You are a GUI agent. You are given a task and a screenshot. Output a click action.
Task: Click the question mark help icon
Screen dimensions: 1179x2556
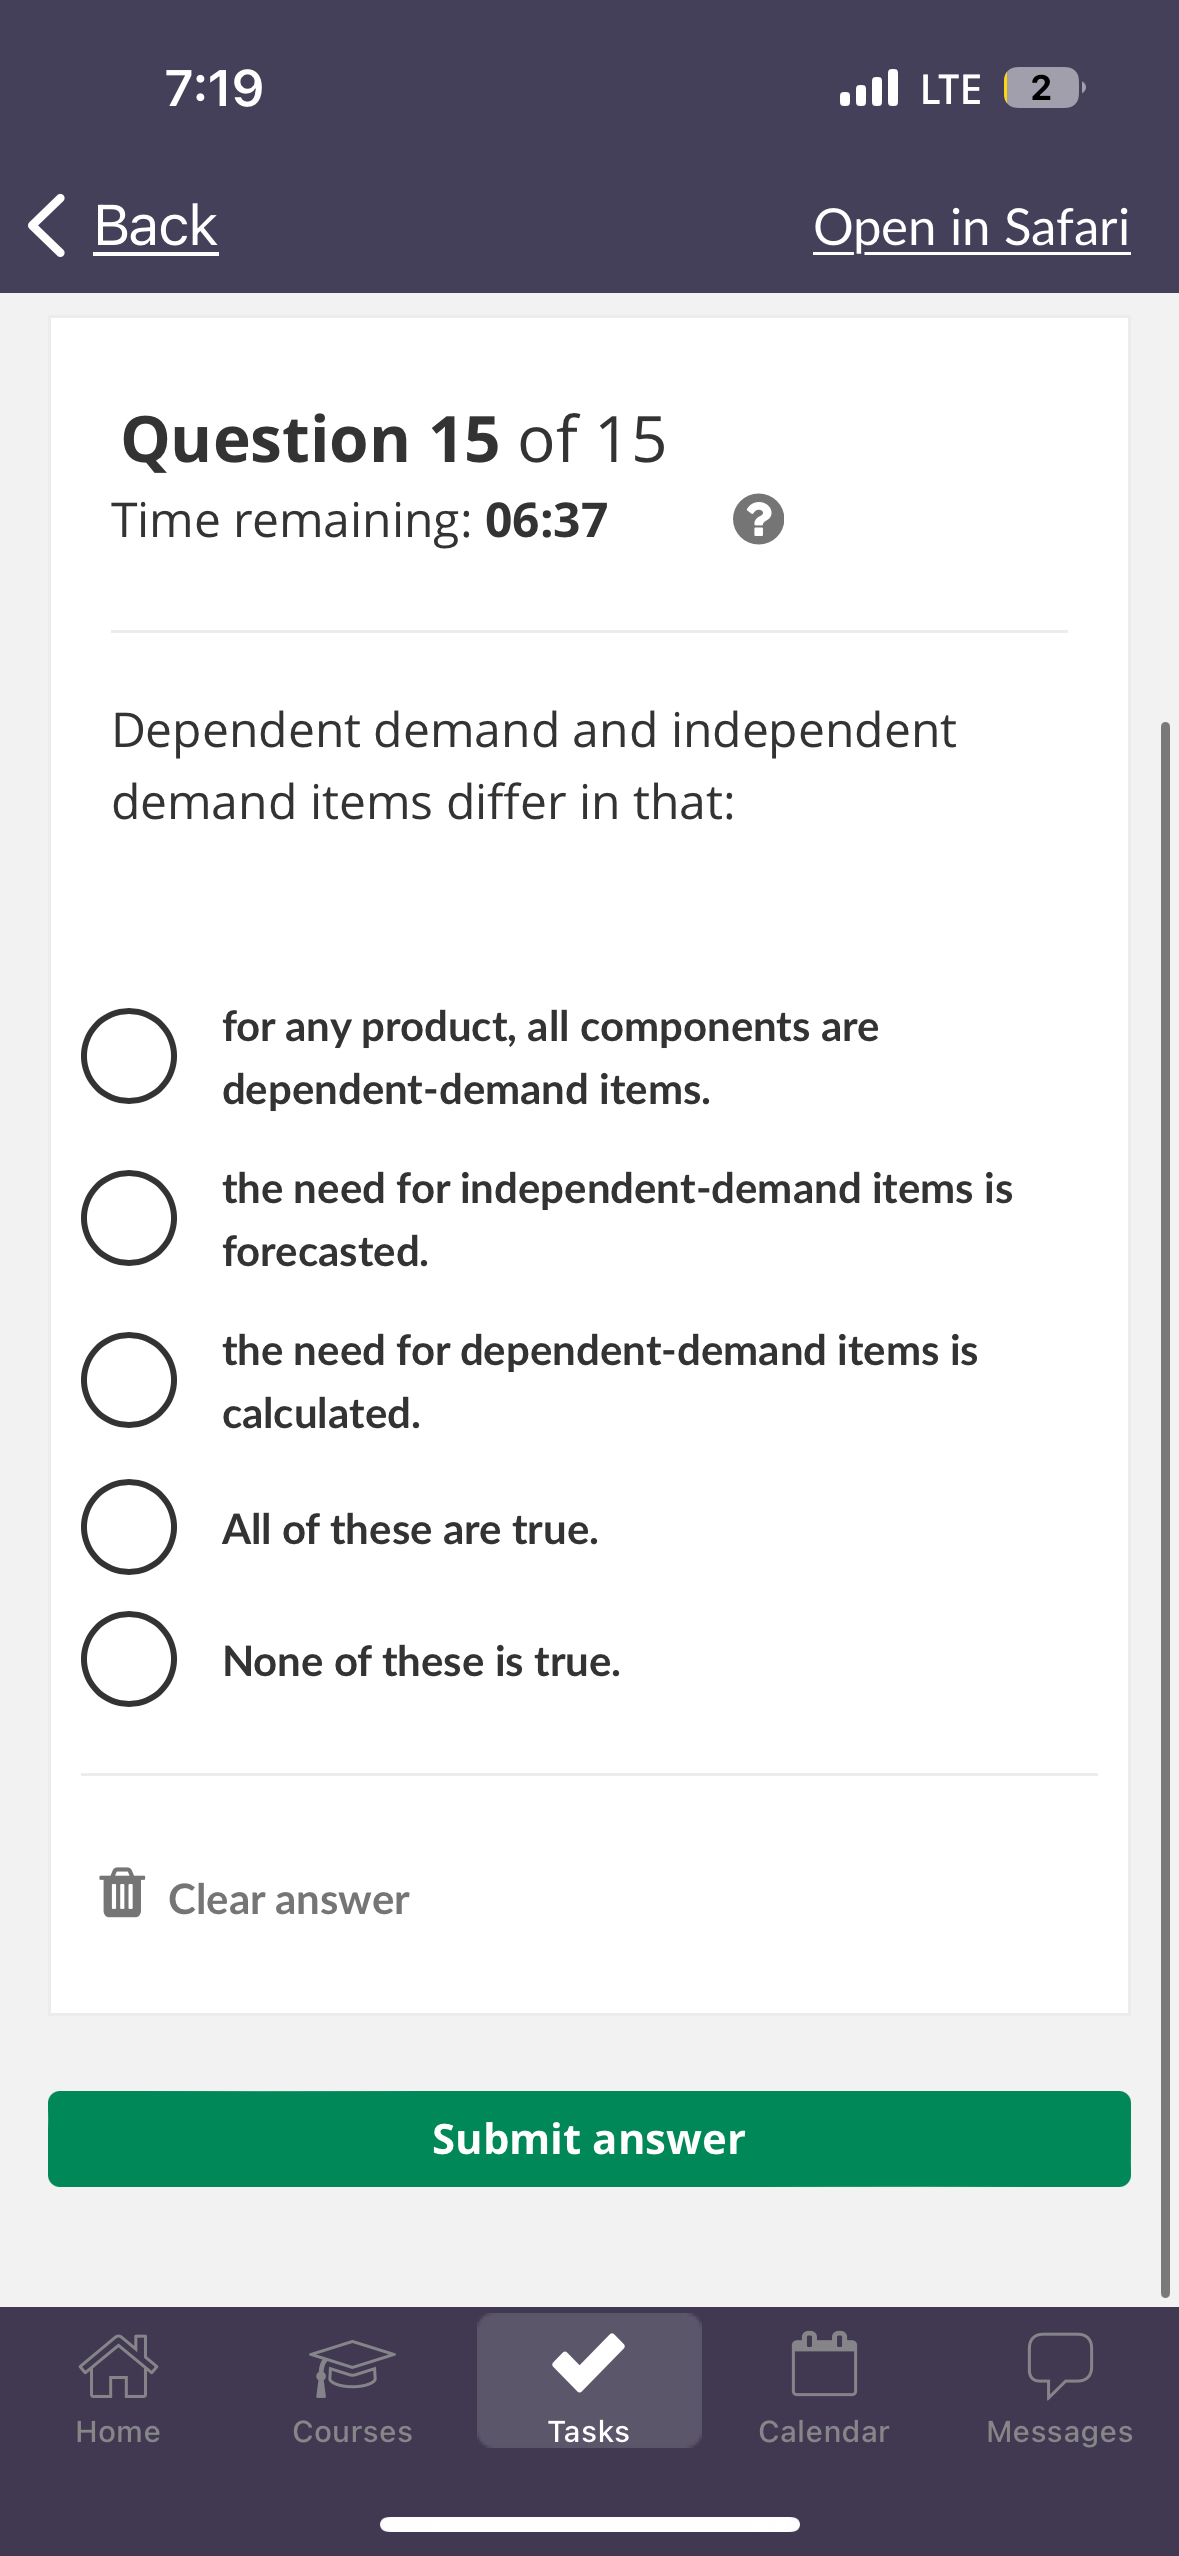coord(758,519)
